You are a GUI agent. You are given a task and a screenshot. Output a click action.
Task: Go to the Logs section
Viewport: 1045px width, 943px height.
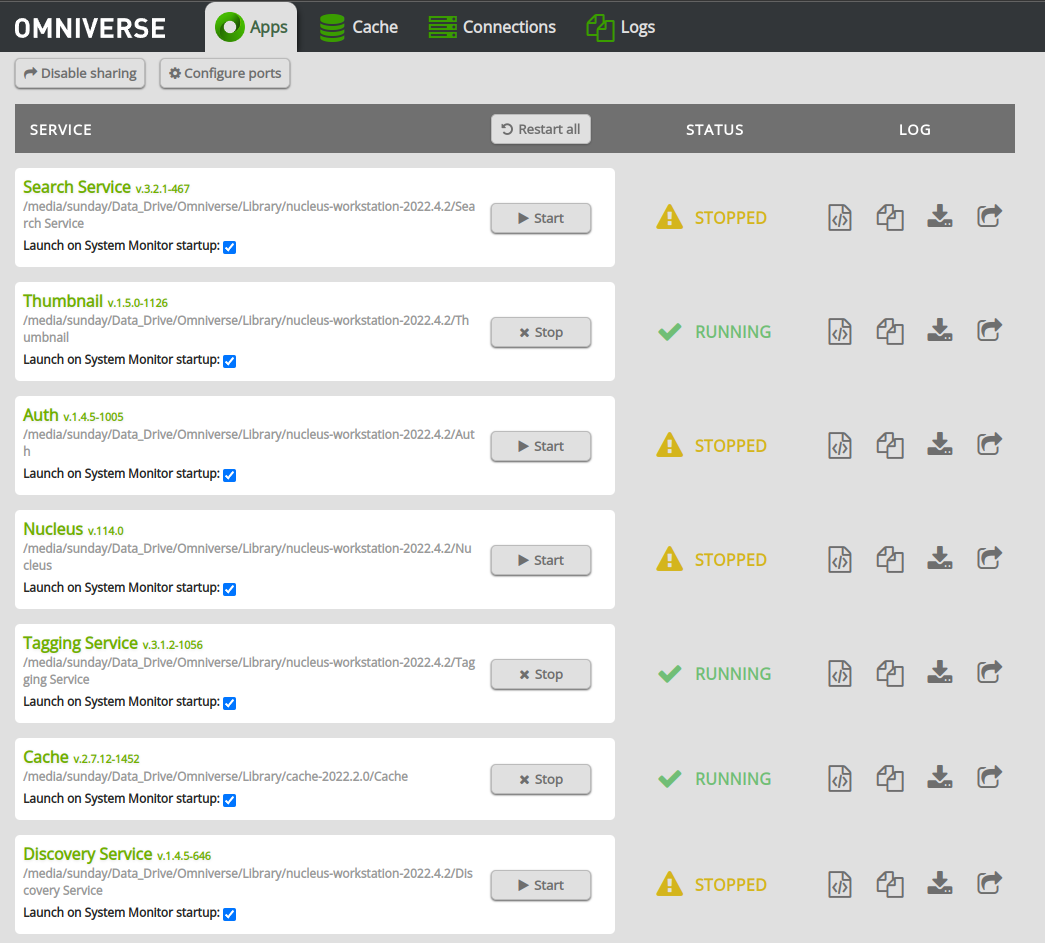coord(620,27)
